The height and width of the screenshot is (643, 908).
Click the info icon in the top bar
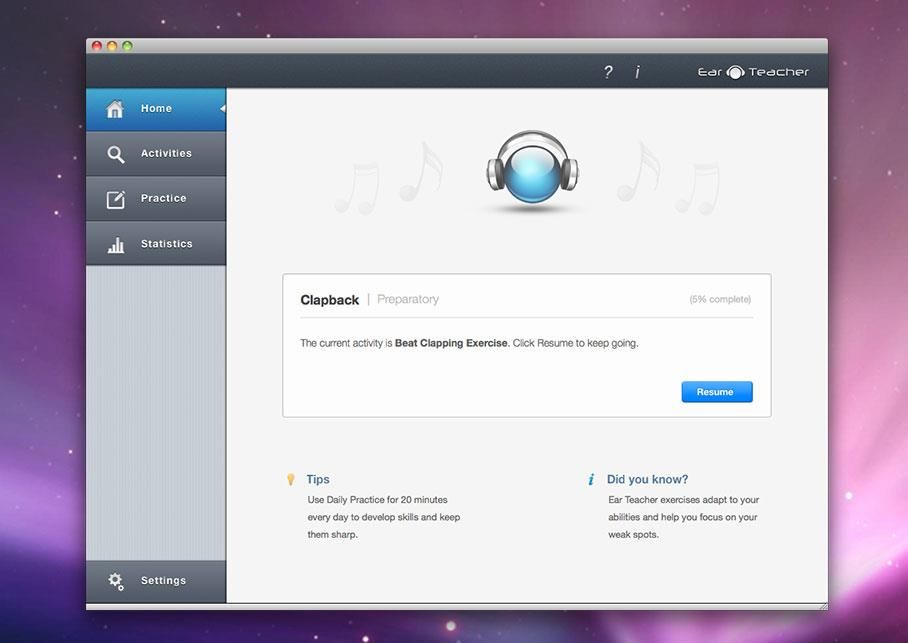[637, 71]
